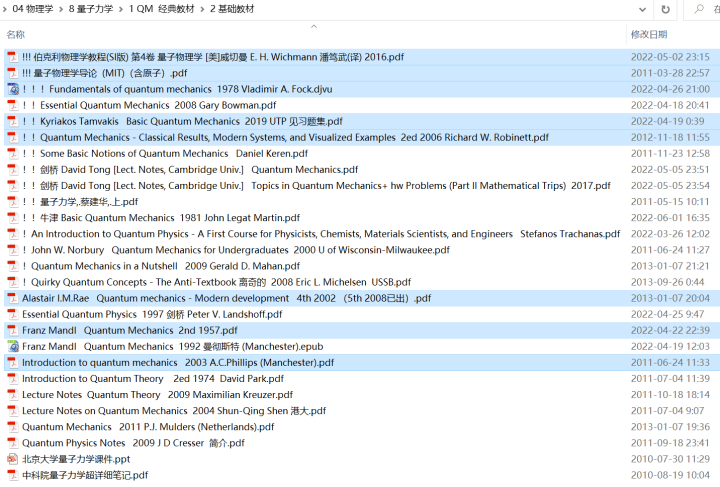720x487 pixels.
Task: Click the epub icon of Franz Mandl 1992 file
Action: tap(13, 346)
